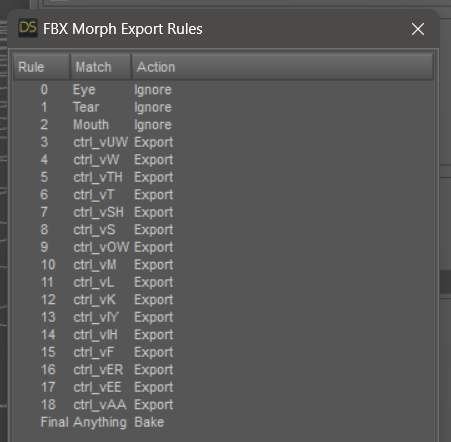
Task: Sort by the Match column header
Action: coord(101,67)
